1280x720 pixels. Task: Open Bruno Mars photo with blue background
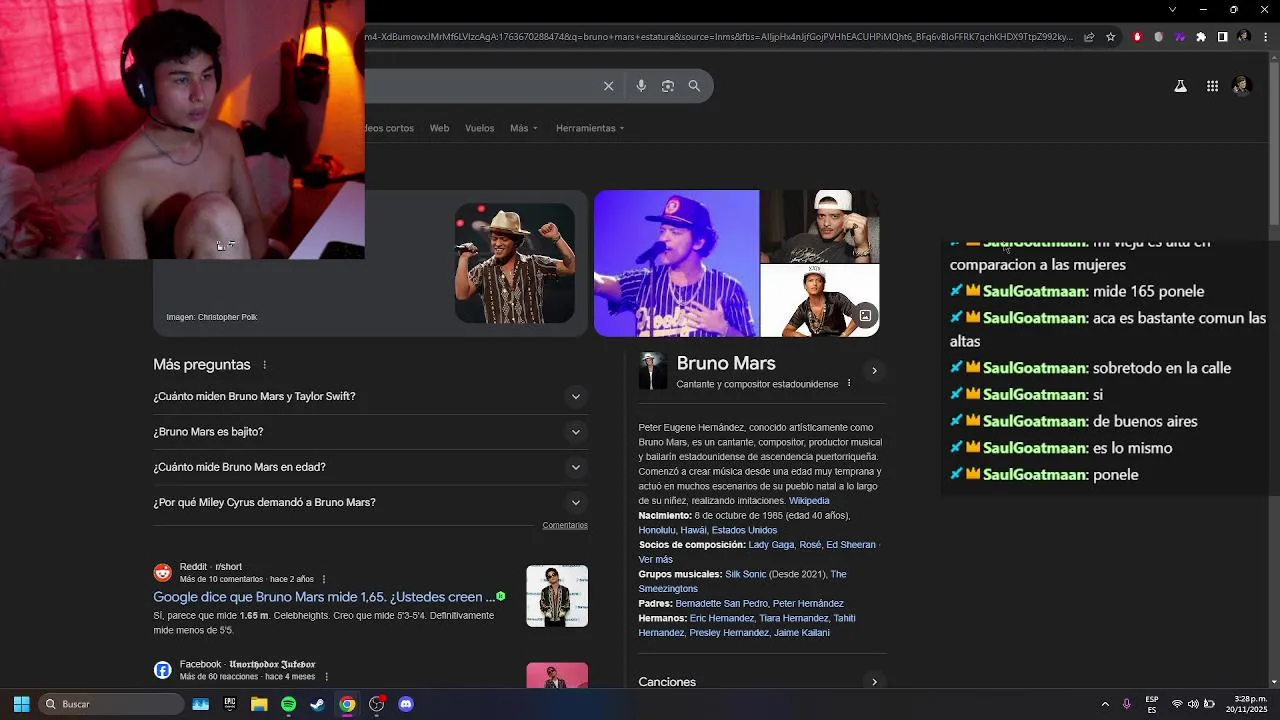(676, 263)
